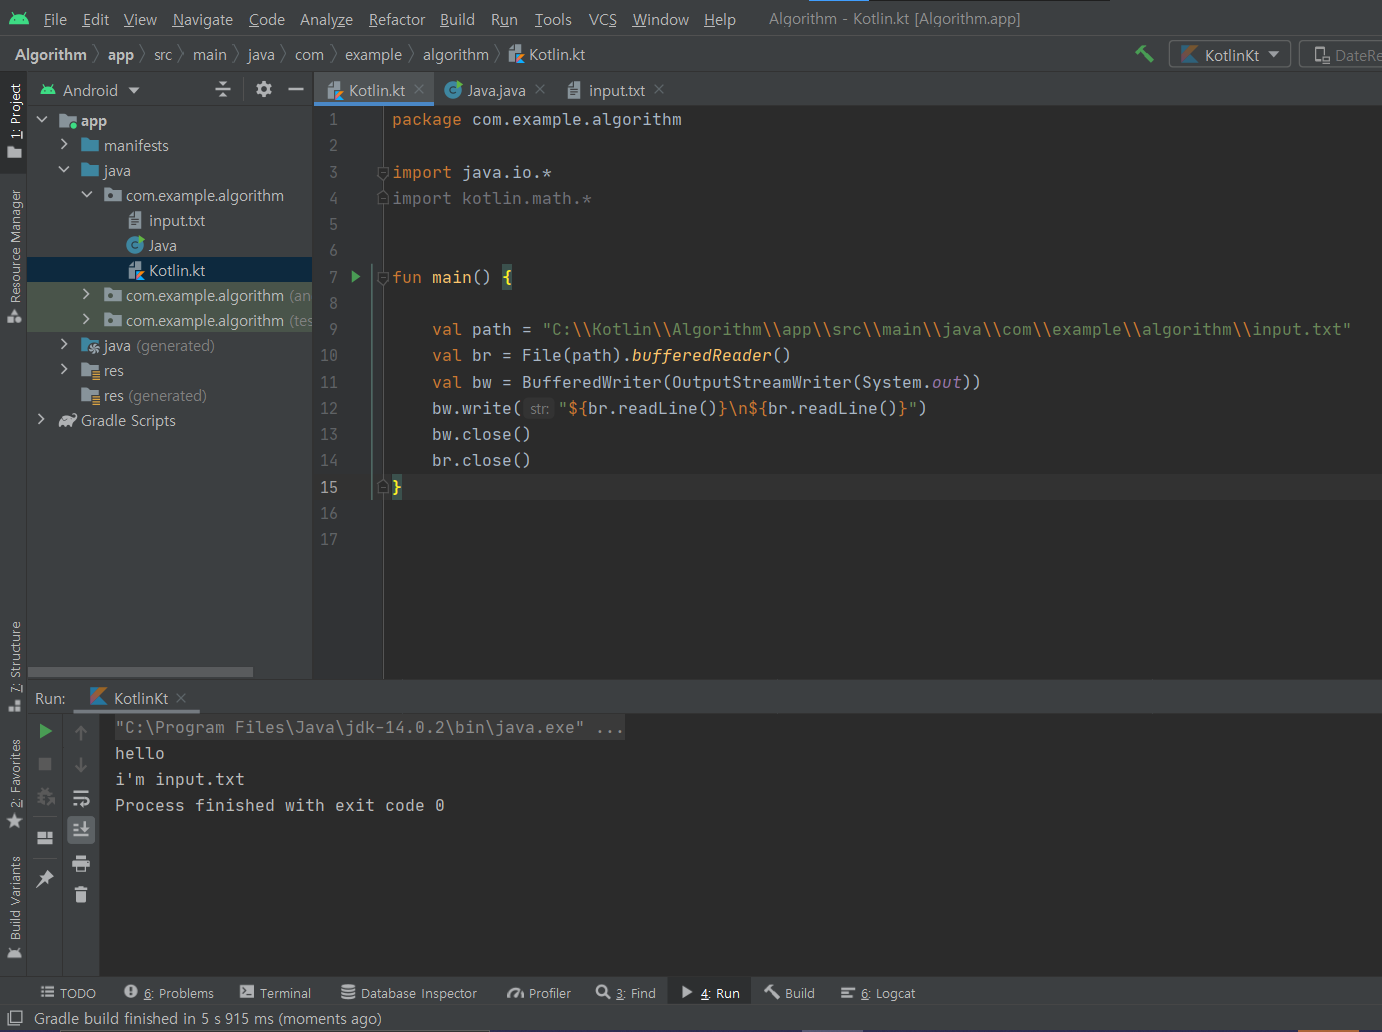Open Project panel settings gear
Screen dimensions: 1382x1032
click(x=264, y=90)
